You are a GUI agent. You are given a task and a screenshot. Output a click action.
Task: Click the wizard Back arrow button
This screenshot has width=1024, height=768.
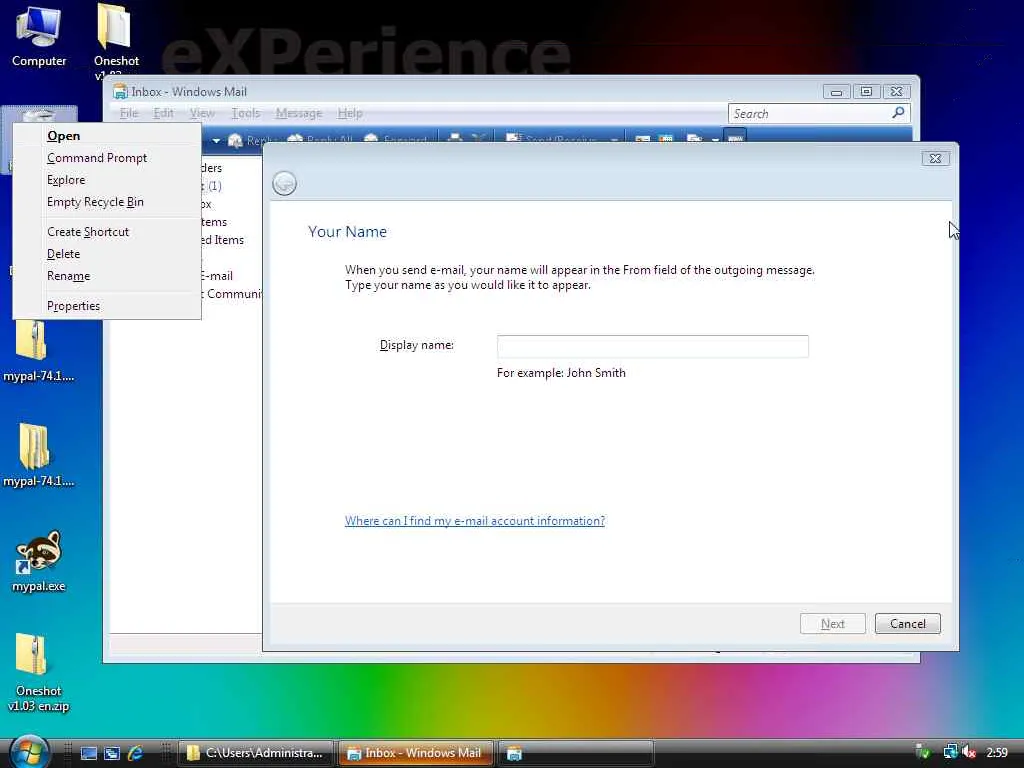[284, 184]
